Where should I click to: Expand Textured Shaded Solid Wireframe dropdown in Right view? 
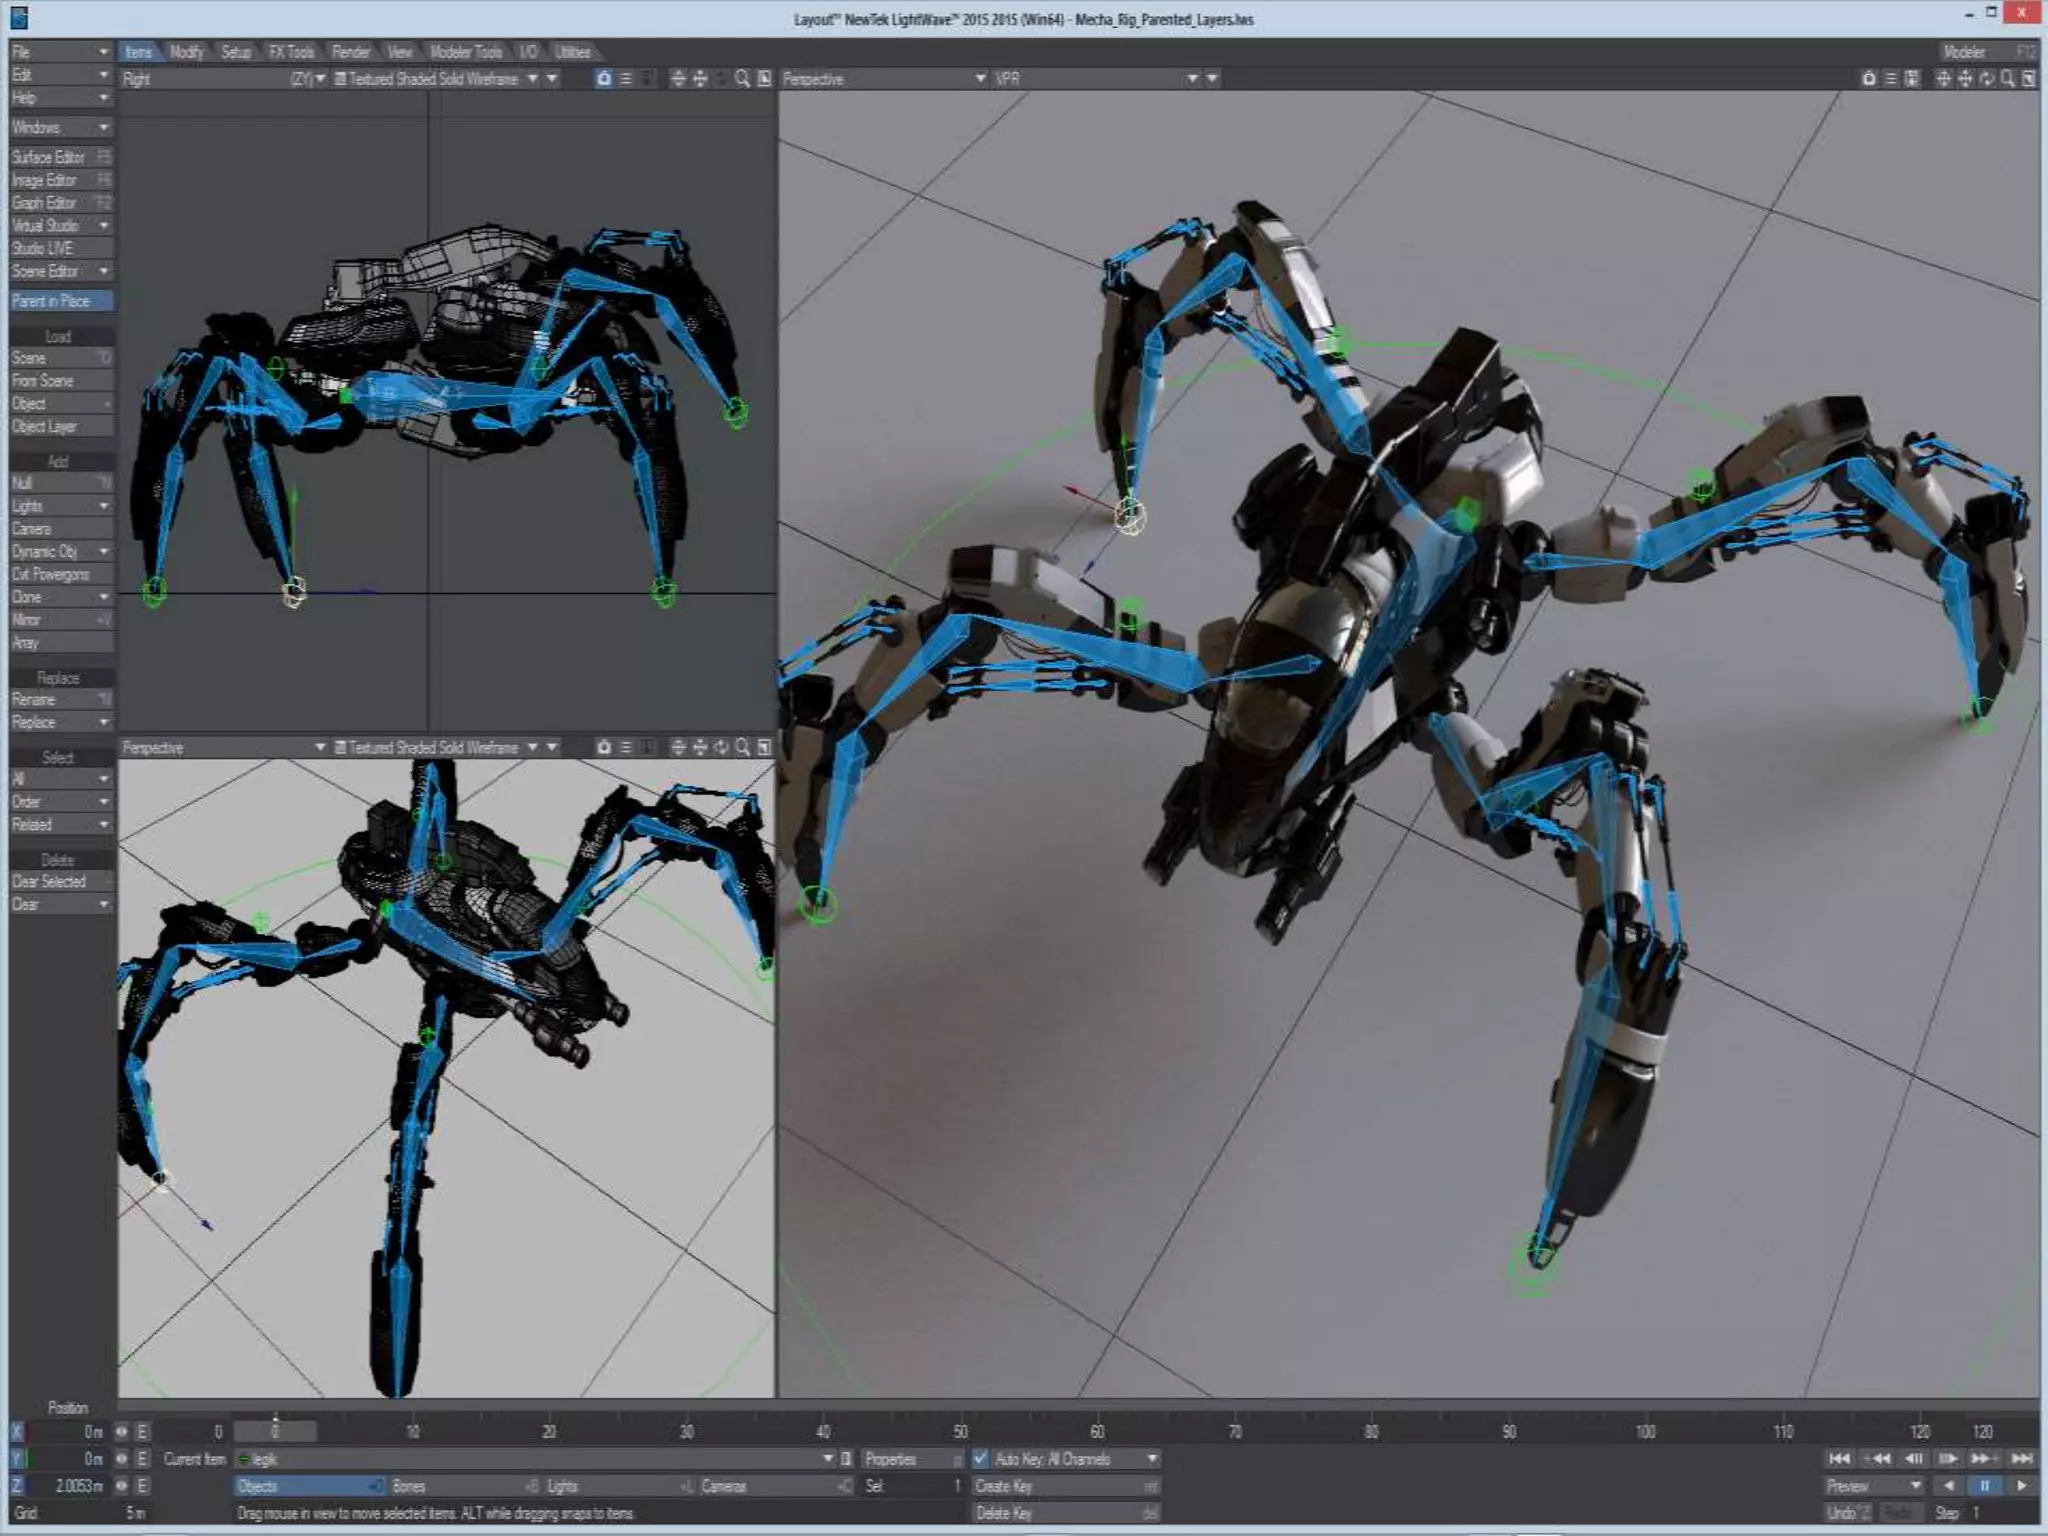pyautogui.click(x=532, y=79)
